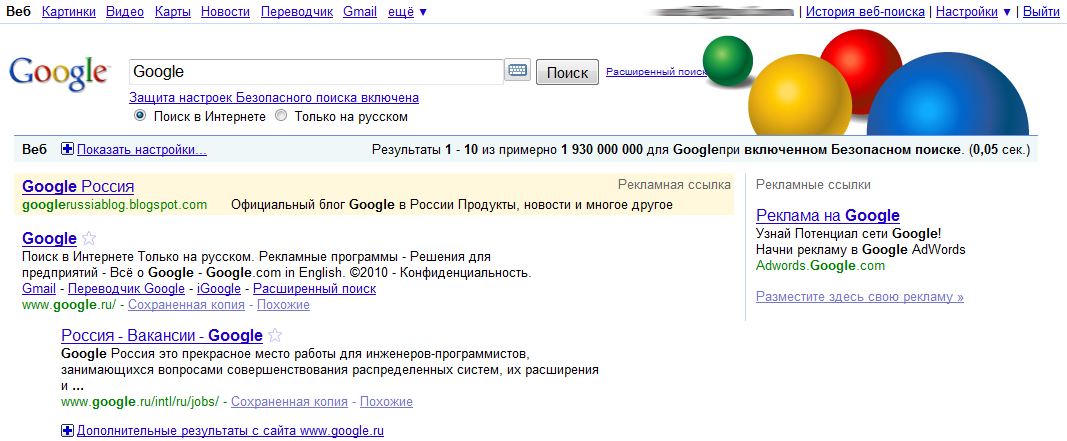This screenshot has height=441, width=1067.
Task: Open Gmail sitelink under Google result
Action: pos(39,289)
